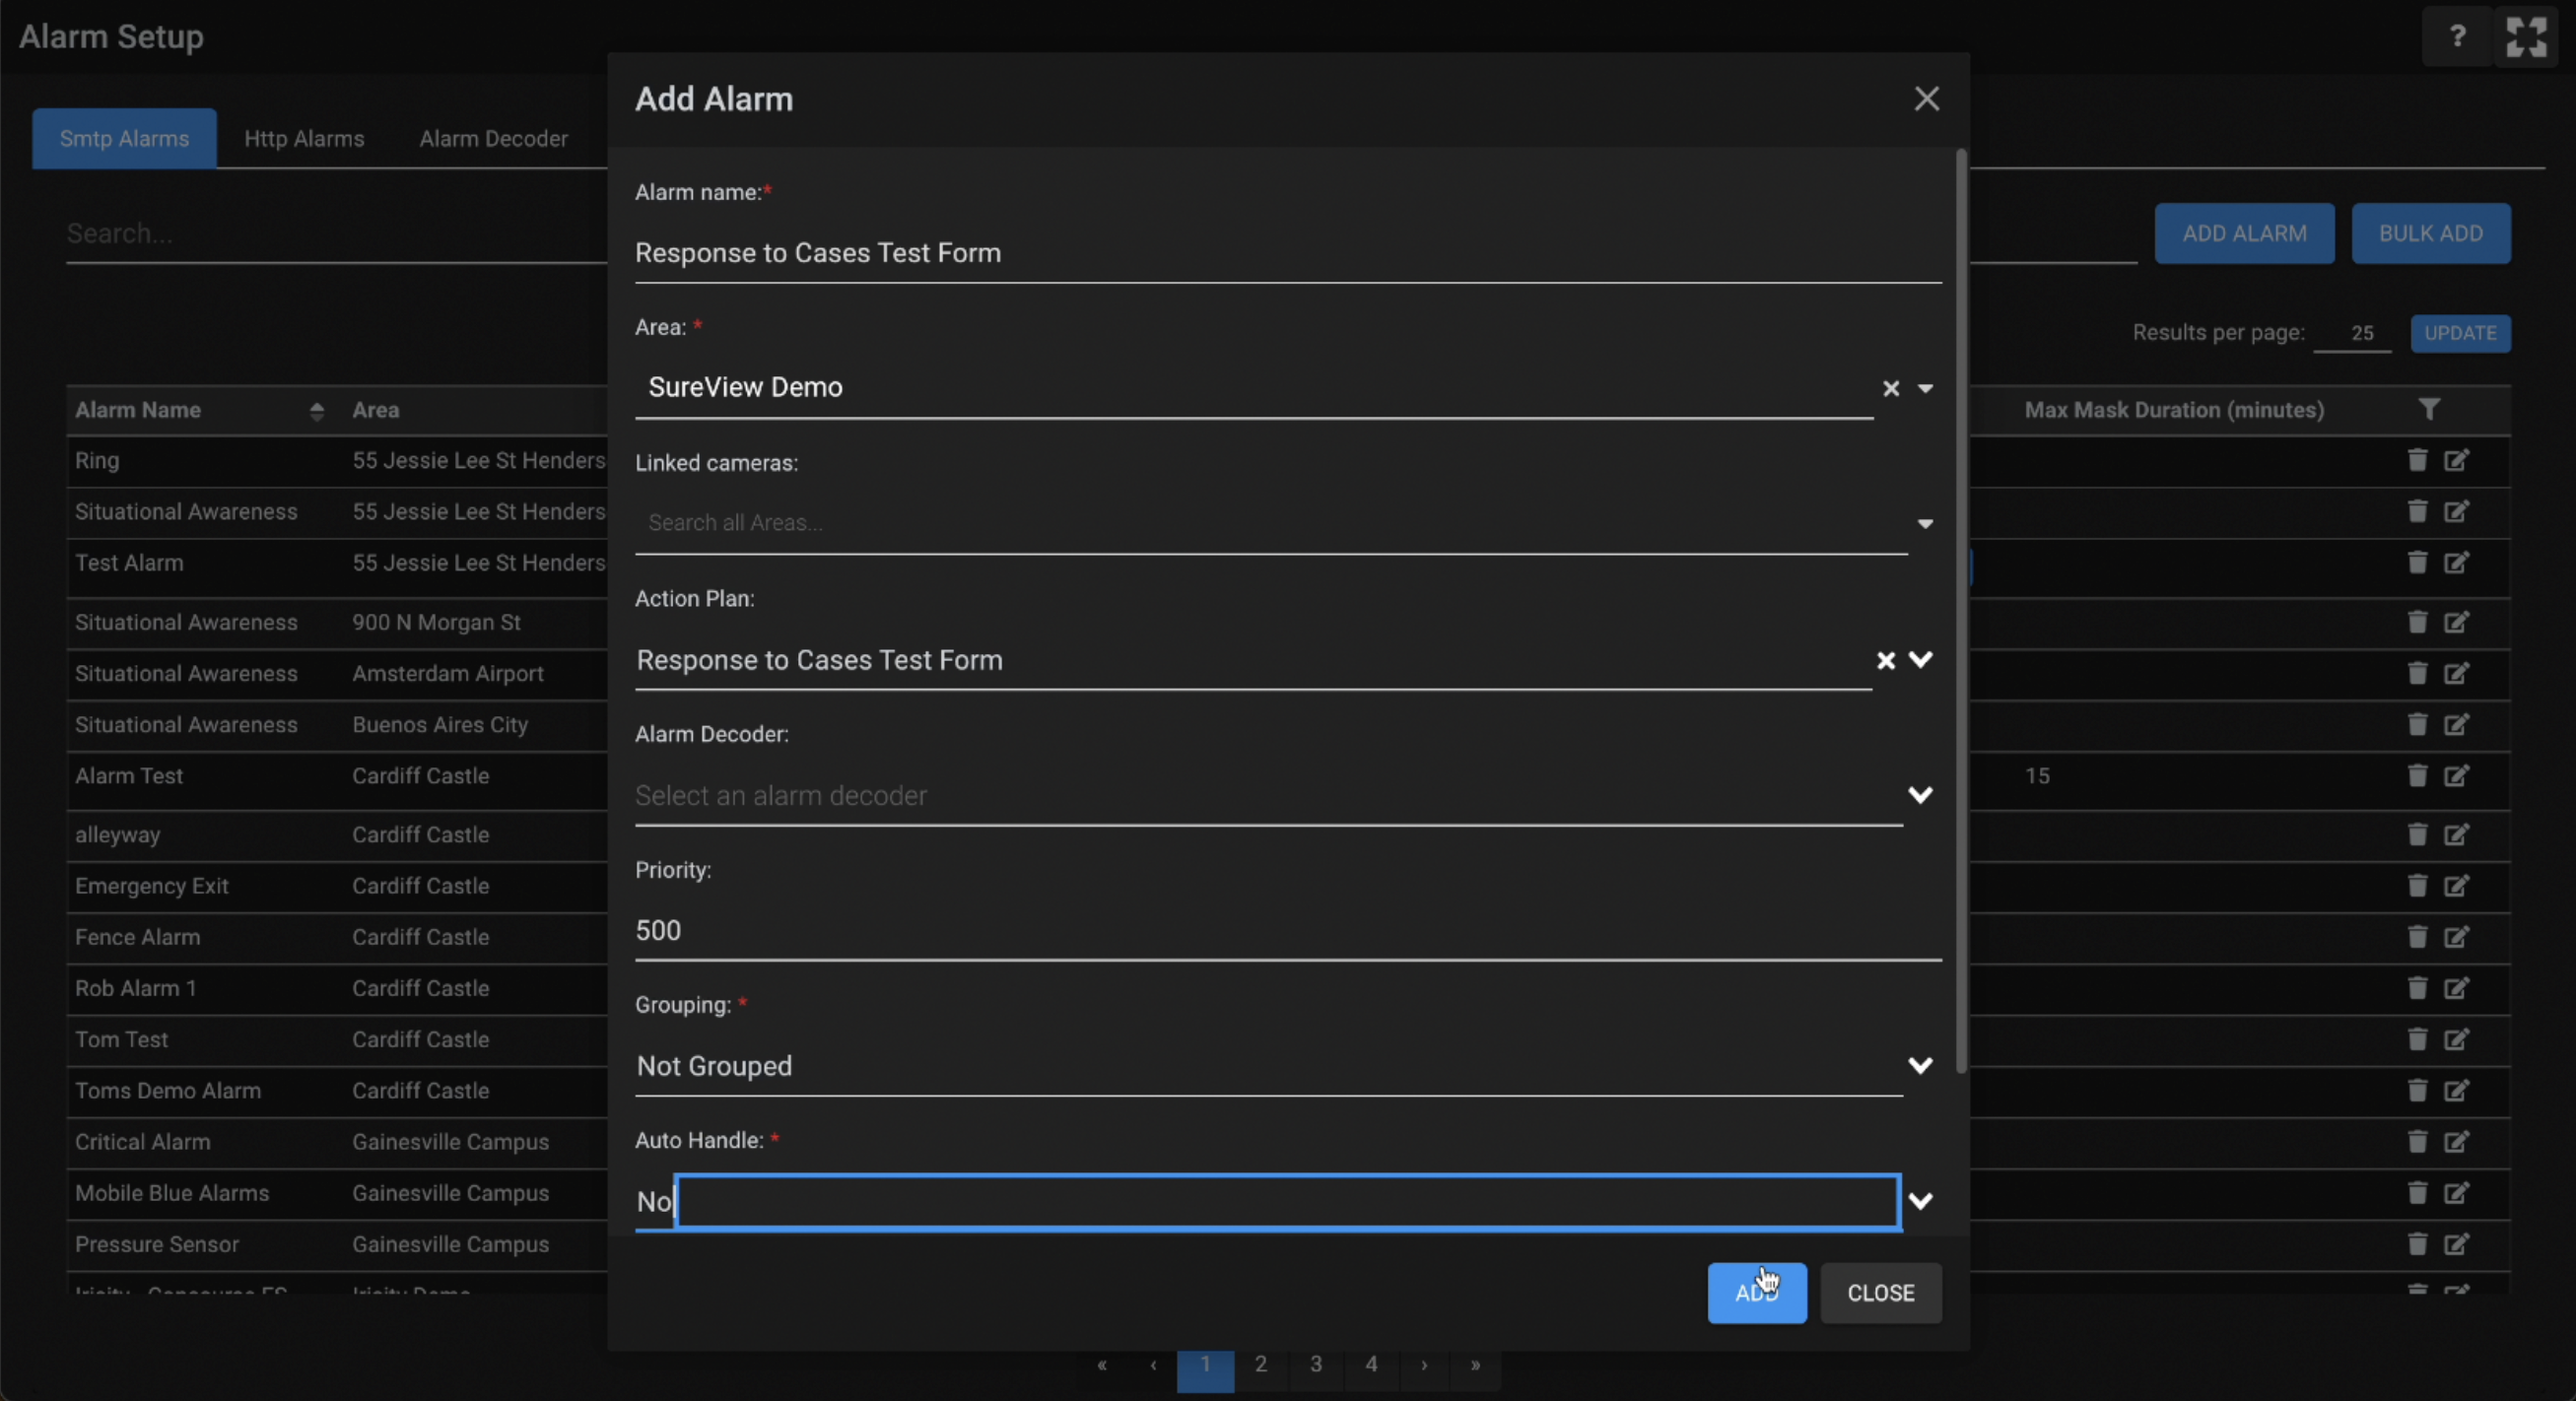2576x1401 pixels.
Task: Delete the Buenos Aires City alarm
Action: [2417, 724]
